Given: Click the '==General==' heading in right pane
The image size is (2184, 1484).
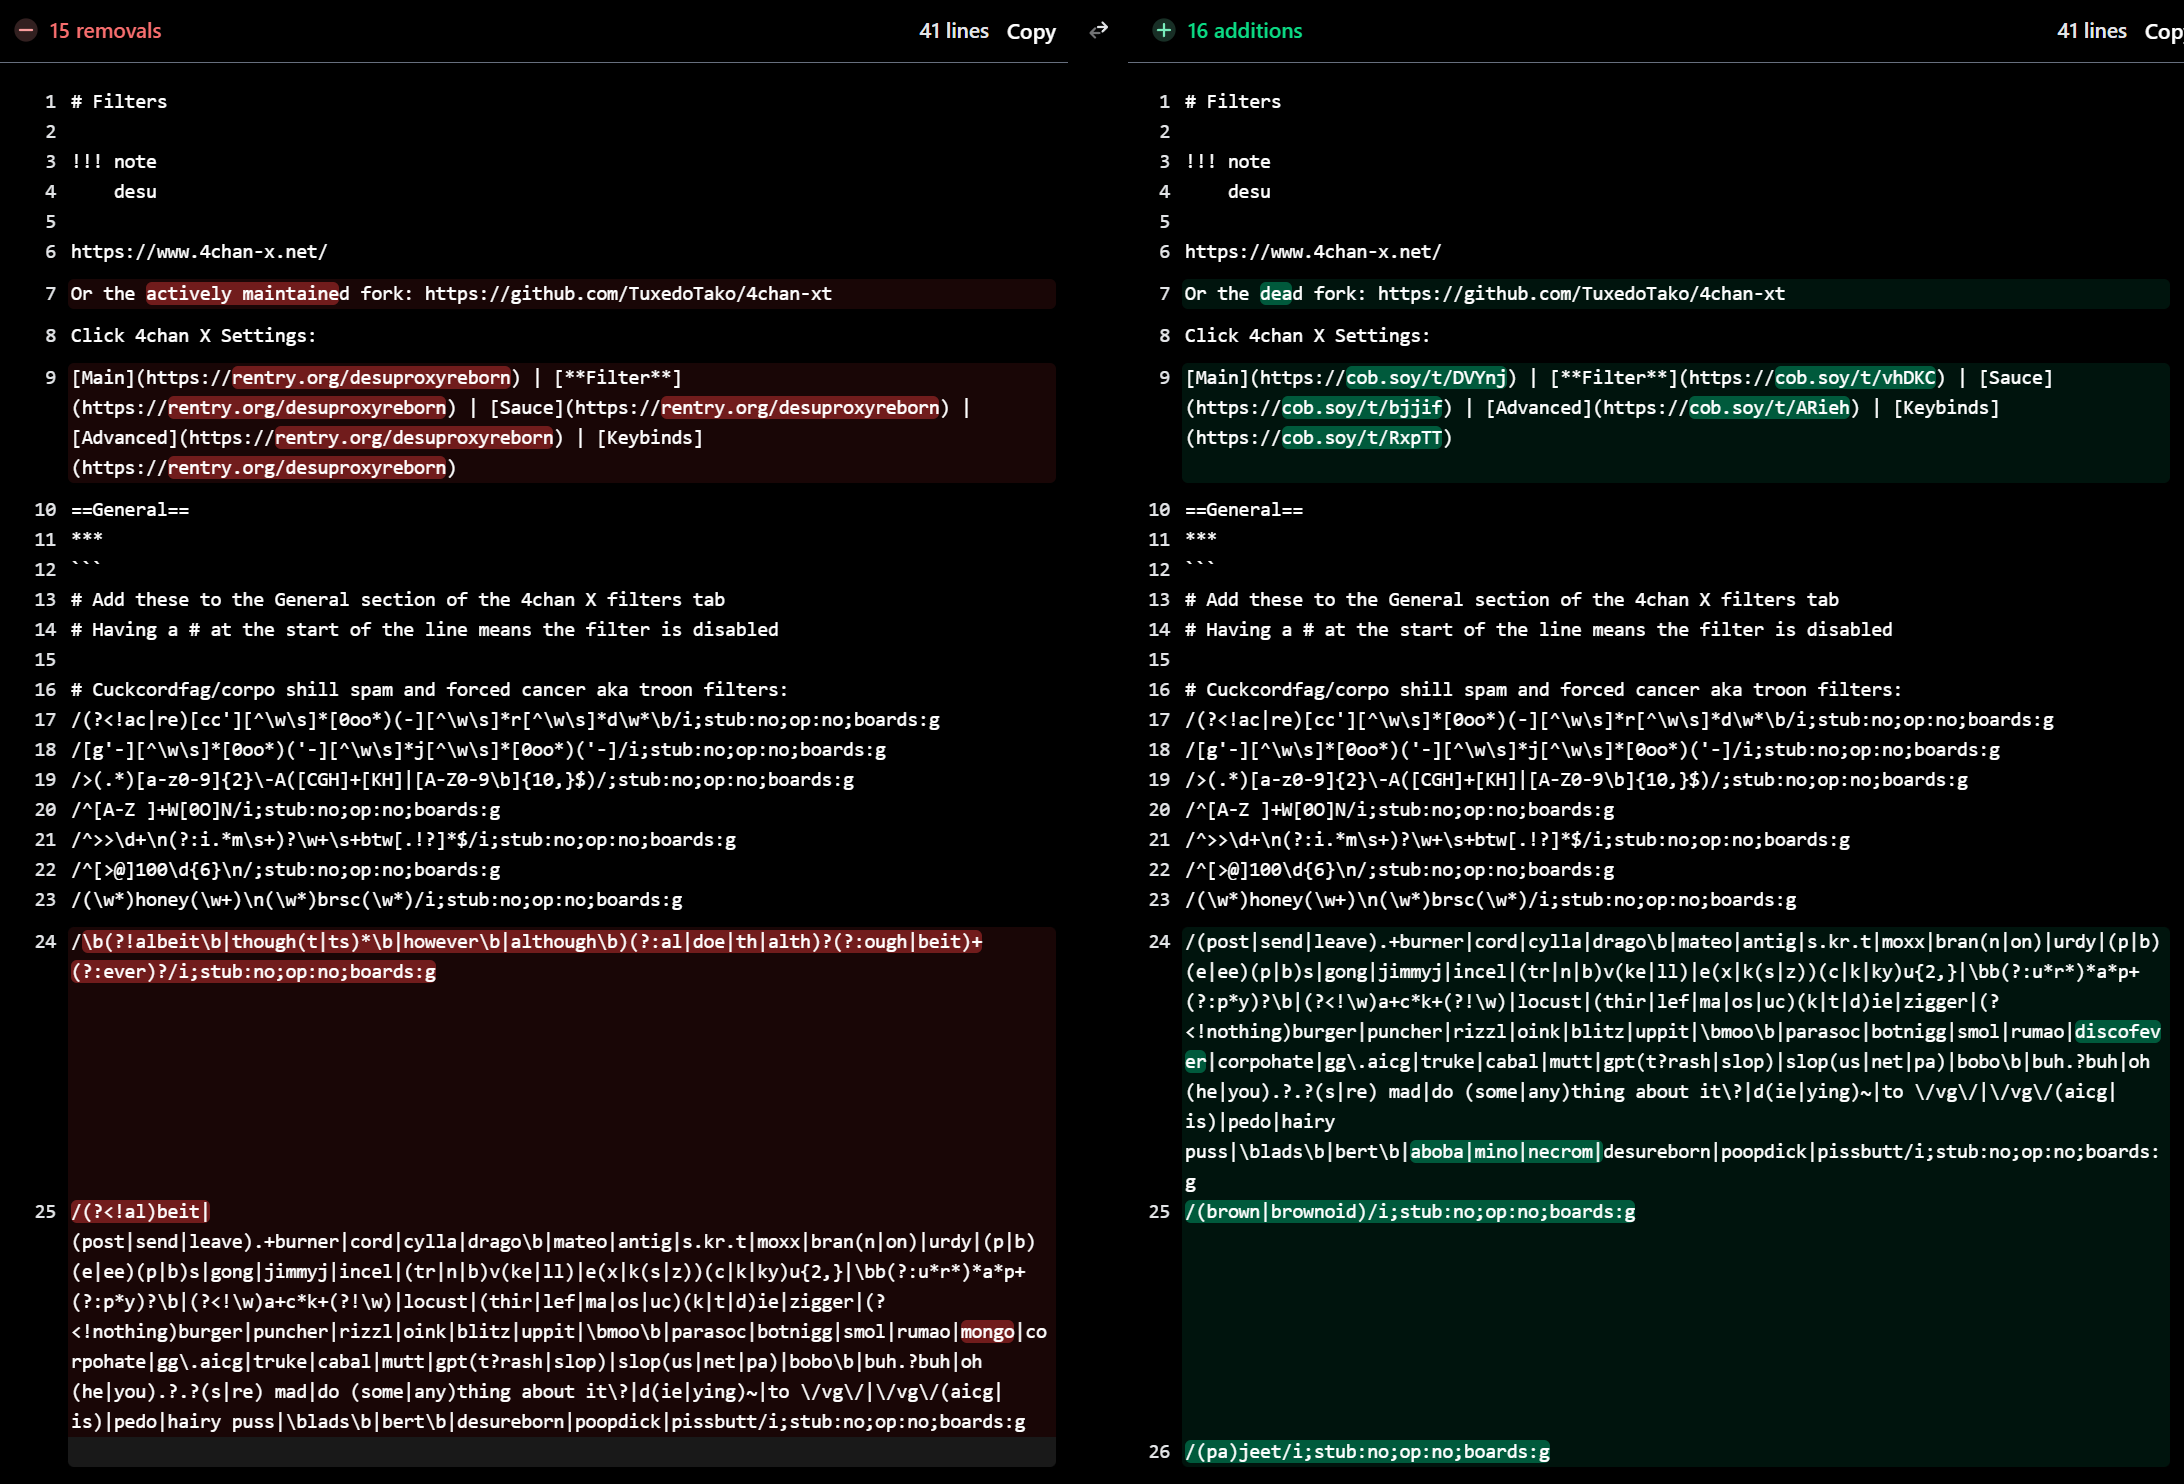Looking at the screenshot, I should tap(1243, 510).
